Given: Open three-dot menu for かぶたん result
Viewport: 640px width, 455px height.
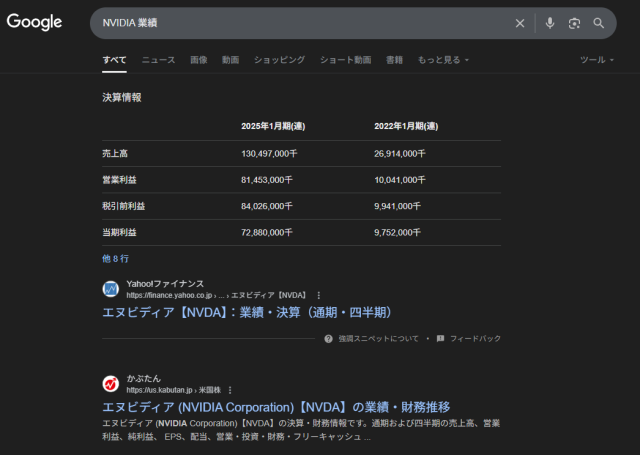Looking at the screenshot, I should [x=229, y=390].
